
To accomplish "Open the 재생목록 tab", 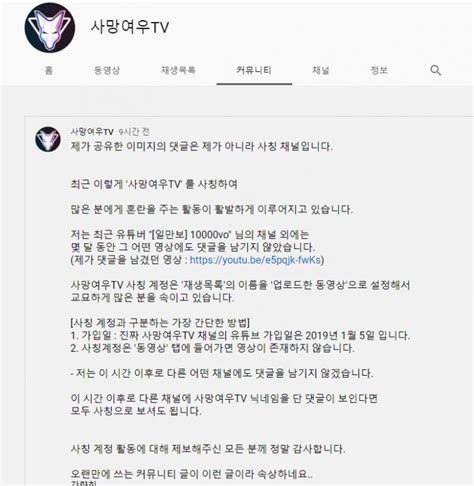I will pos(178,70).
